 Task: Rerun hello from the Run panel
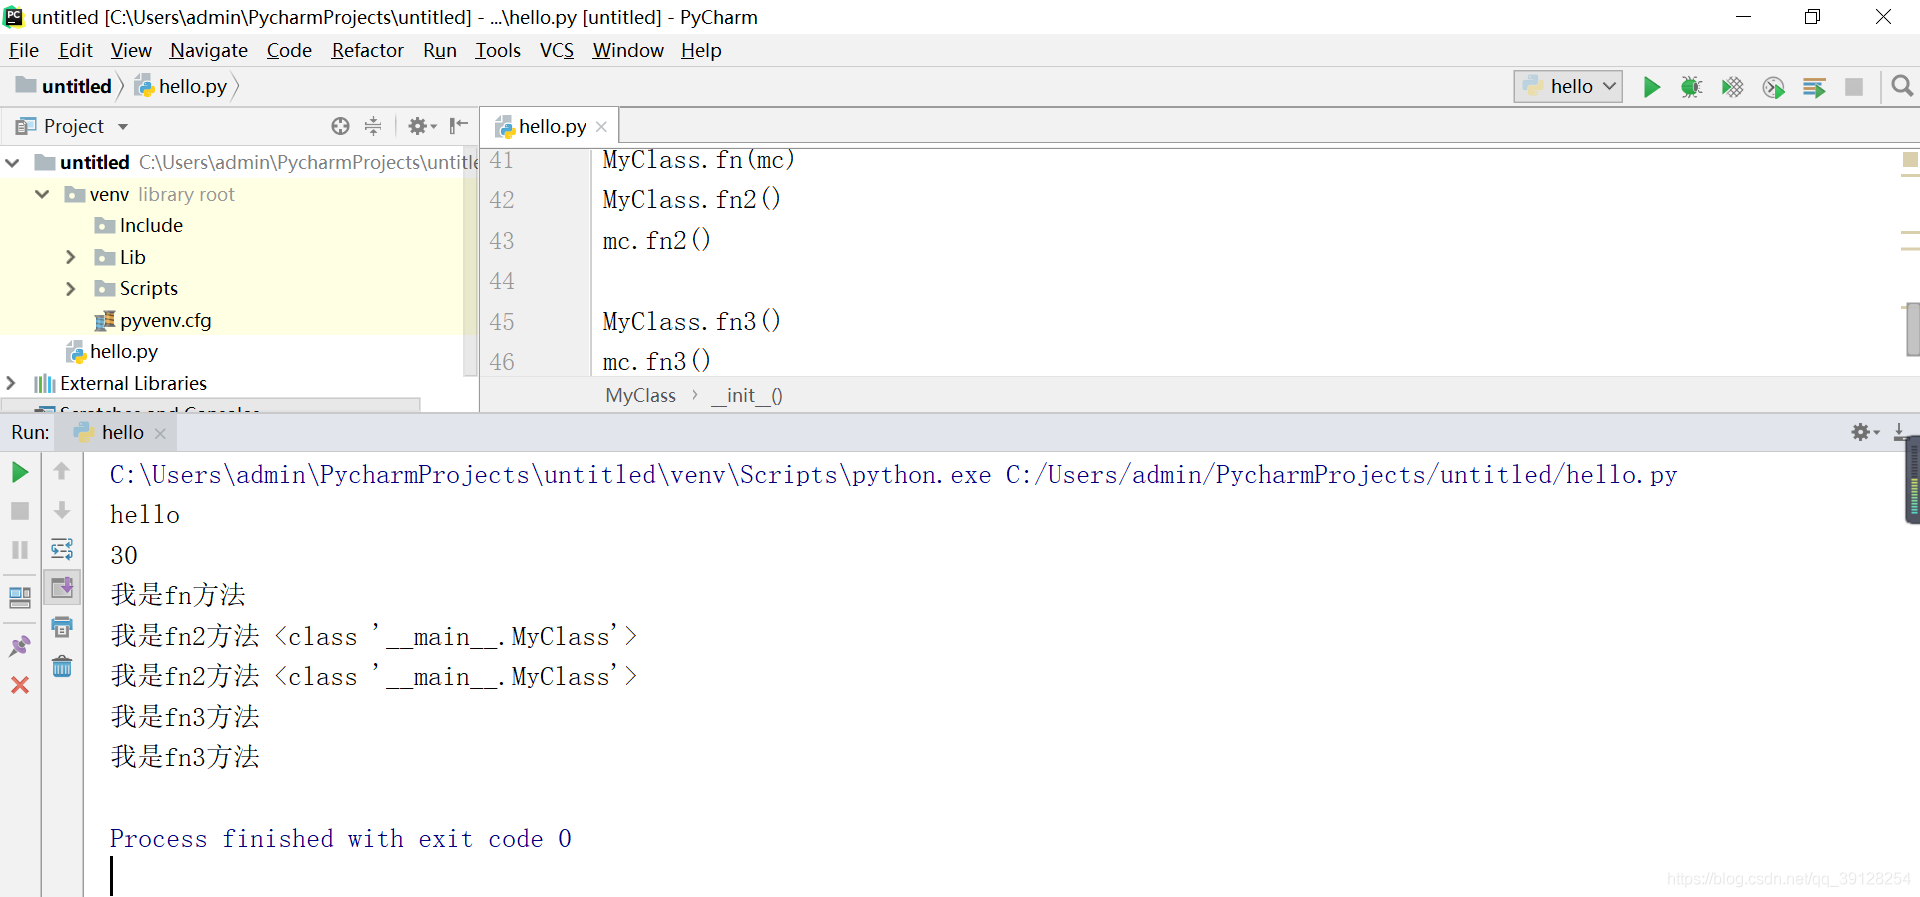click(x=20, y=472)
